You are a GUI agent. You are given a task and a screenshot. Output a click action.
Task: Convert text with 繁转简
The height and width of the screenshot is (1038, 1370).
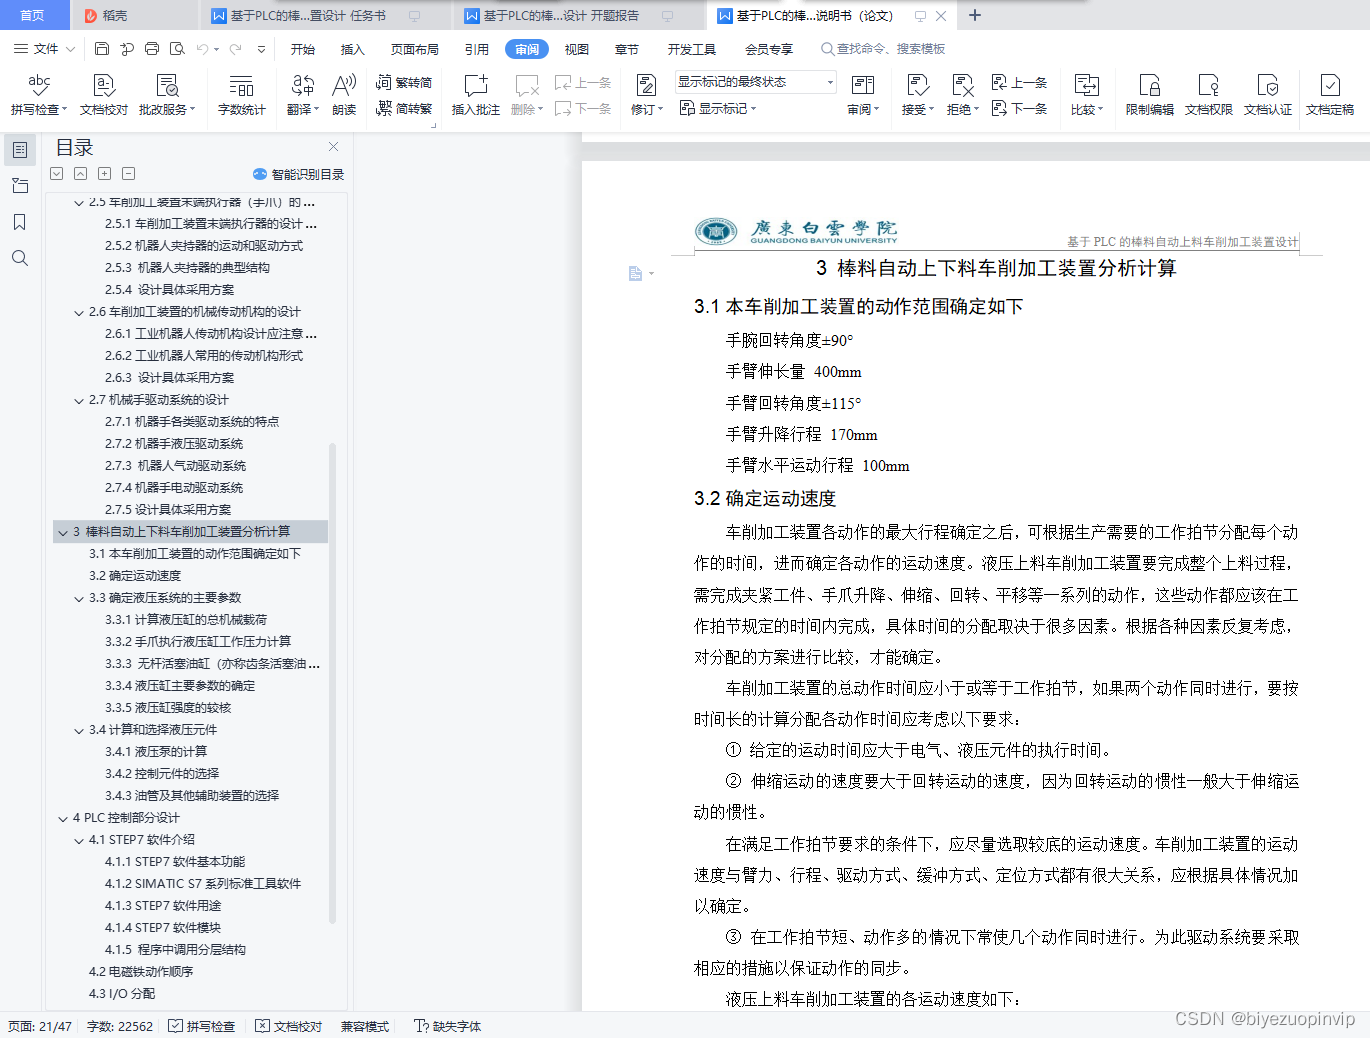tap(404, 82)
